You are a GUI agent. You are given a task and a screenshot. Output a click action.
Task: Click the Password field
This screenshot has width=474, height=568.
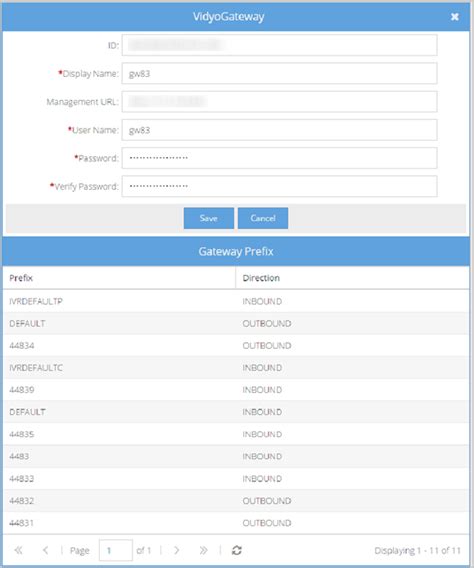click(x=279, y=158)
